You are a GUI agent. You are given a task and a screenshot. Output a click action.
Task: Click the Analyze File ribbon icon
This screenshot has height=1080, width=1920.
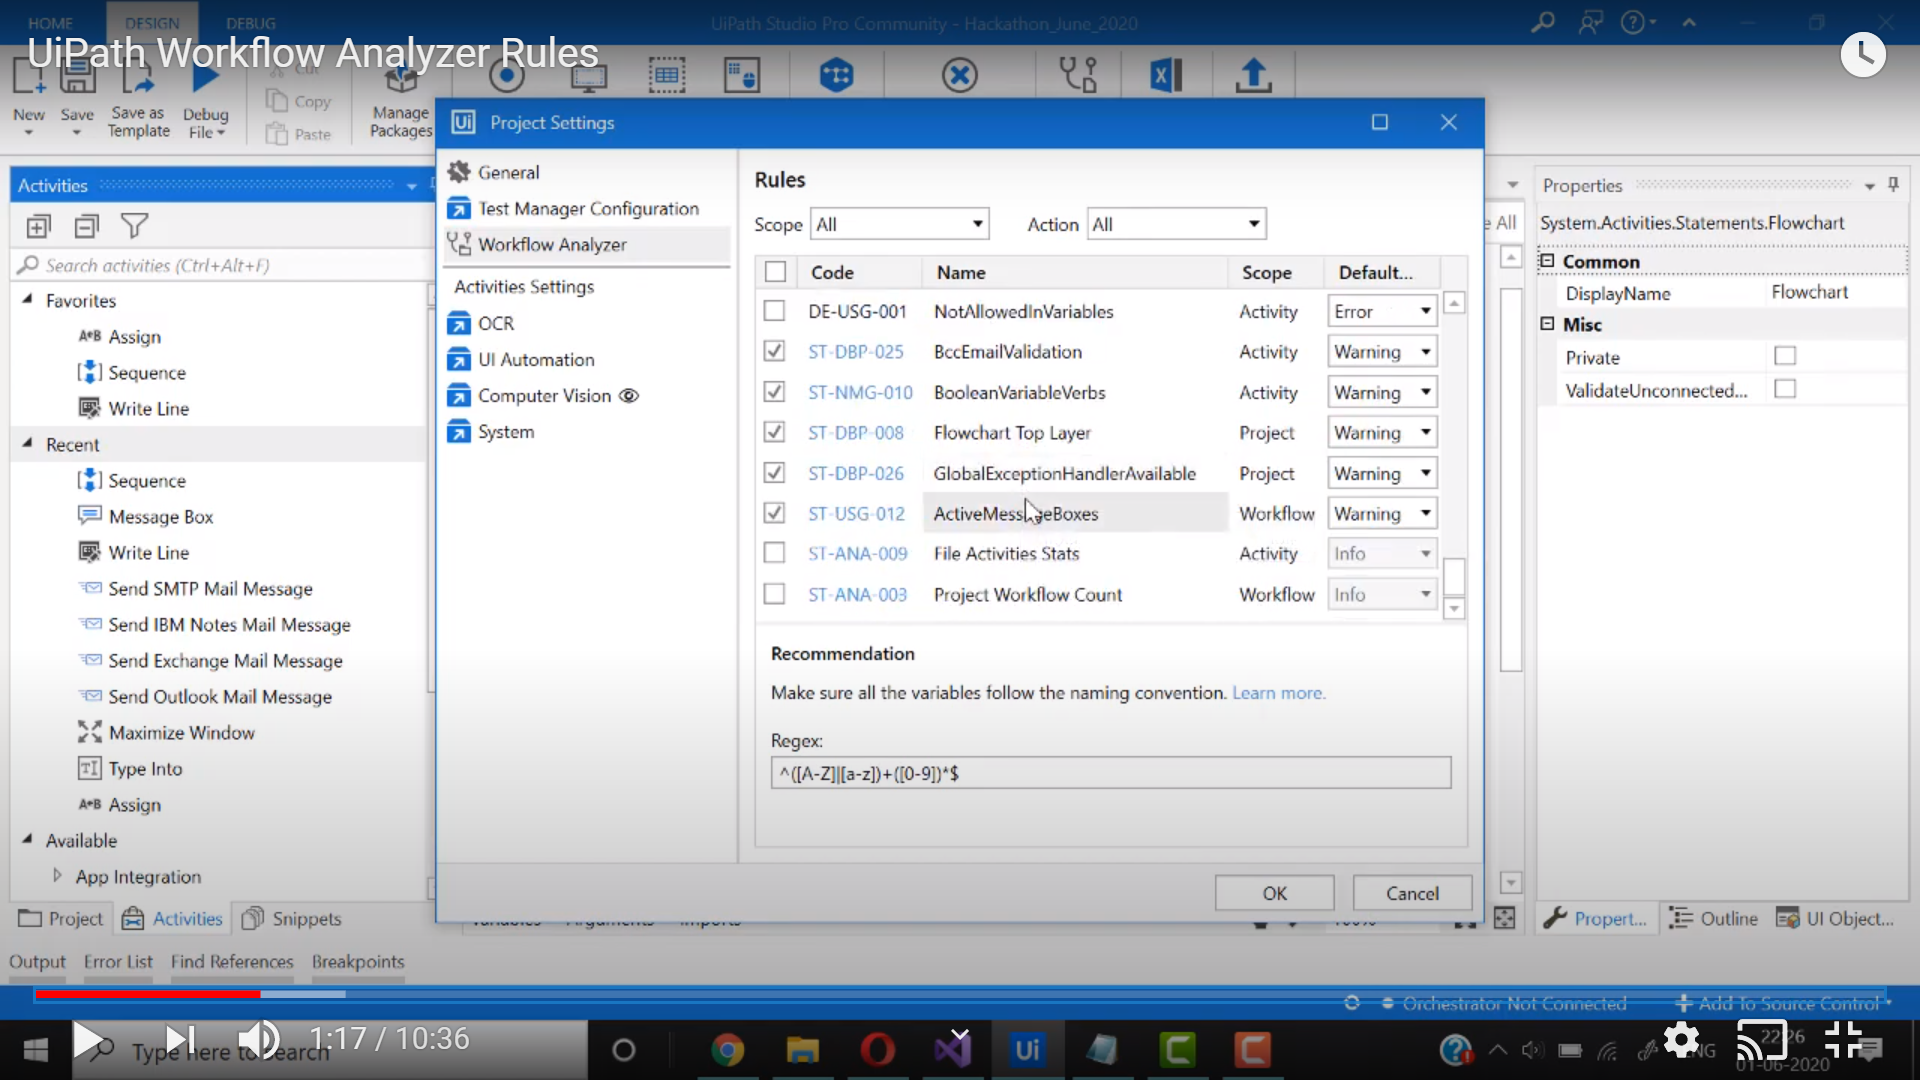point(1078,75)
